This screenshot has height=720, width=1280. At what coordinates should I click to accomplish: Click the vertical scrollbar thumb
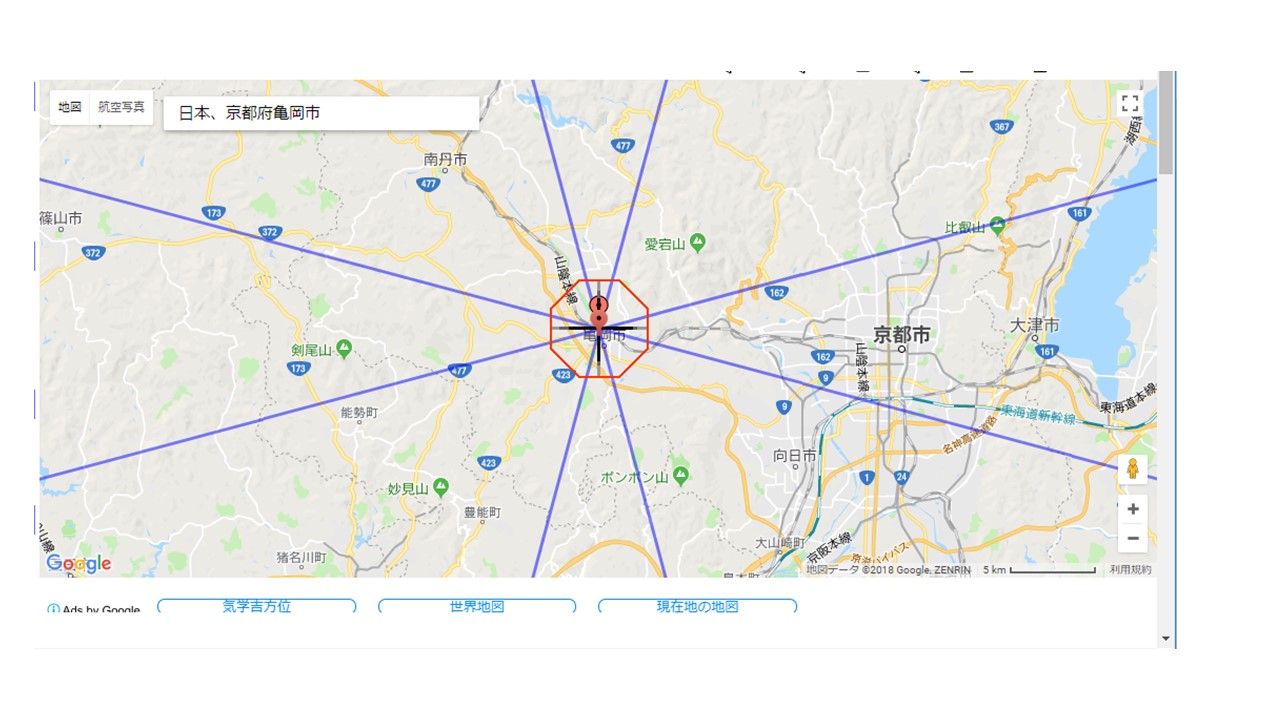[x=1166, y=122]
